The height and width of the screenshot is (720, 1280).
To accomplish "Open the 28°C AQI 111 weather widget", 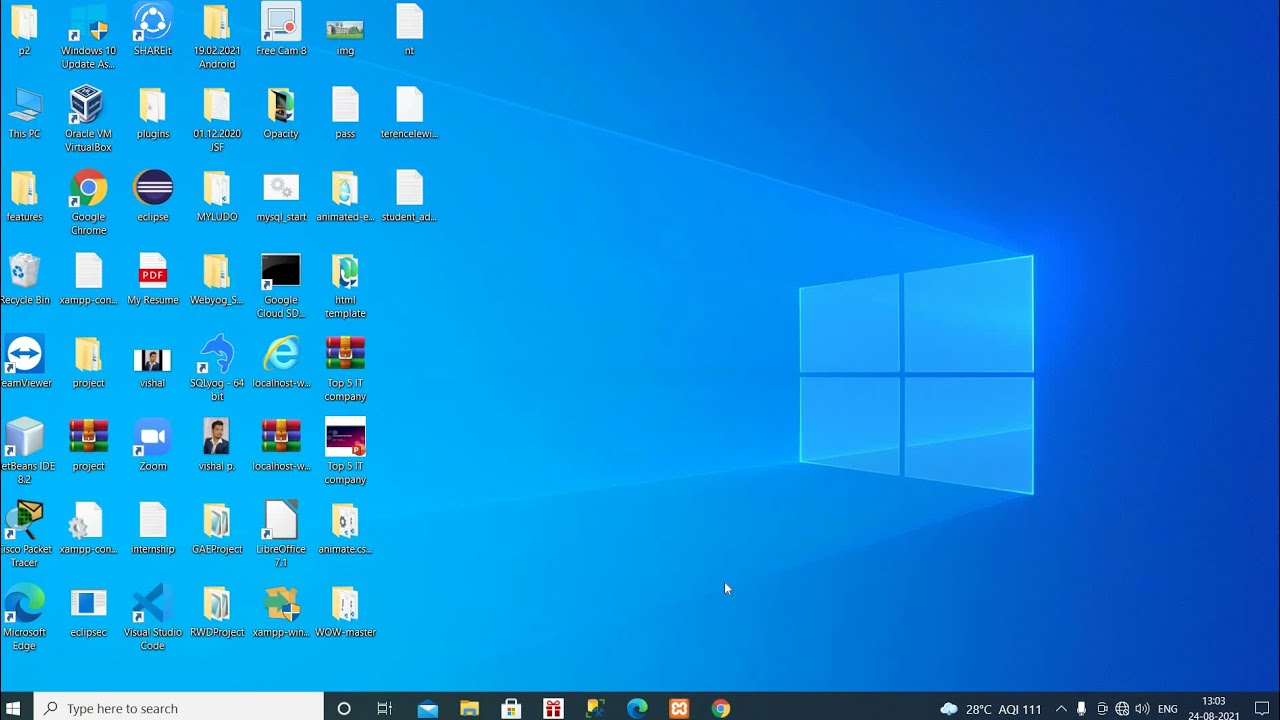I will click(990, 708).
